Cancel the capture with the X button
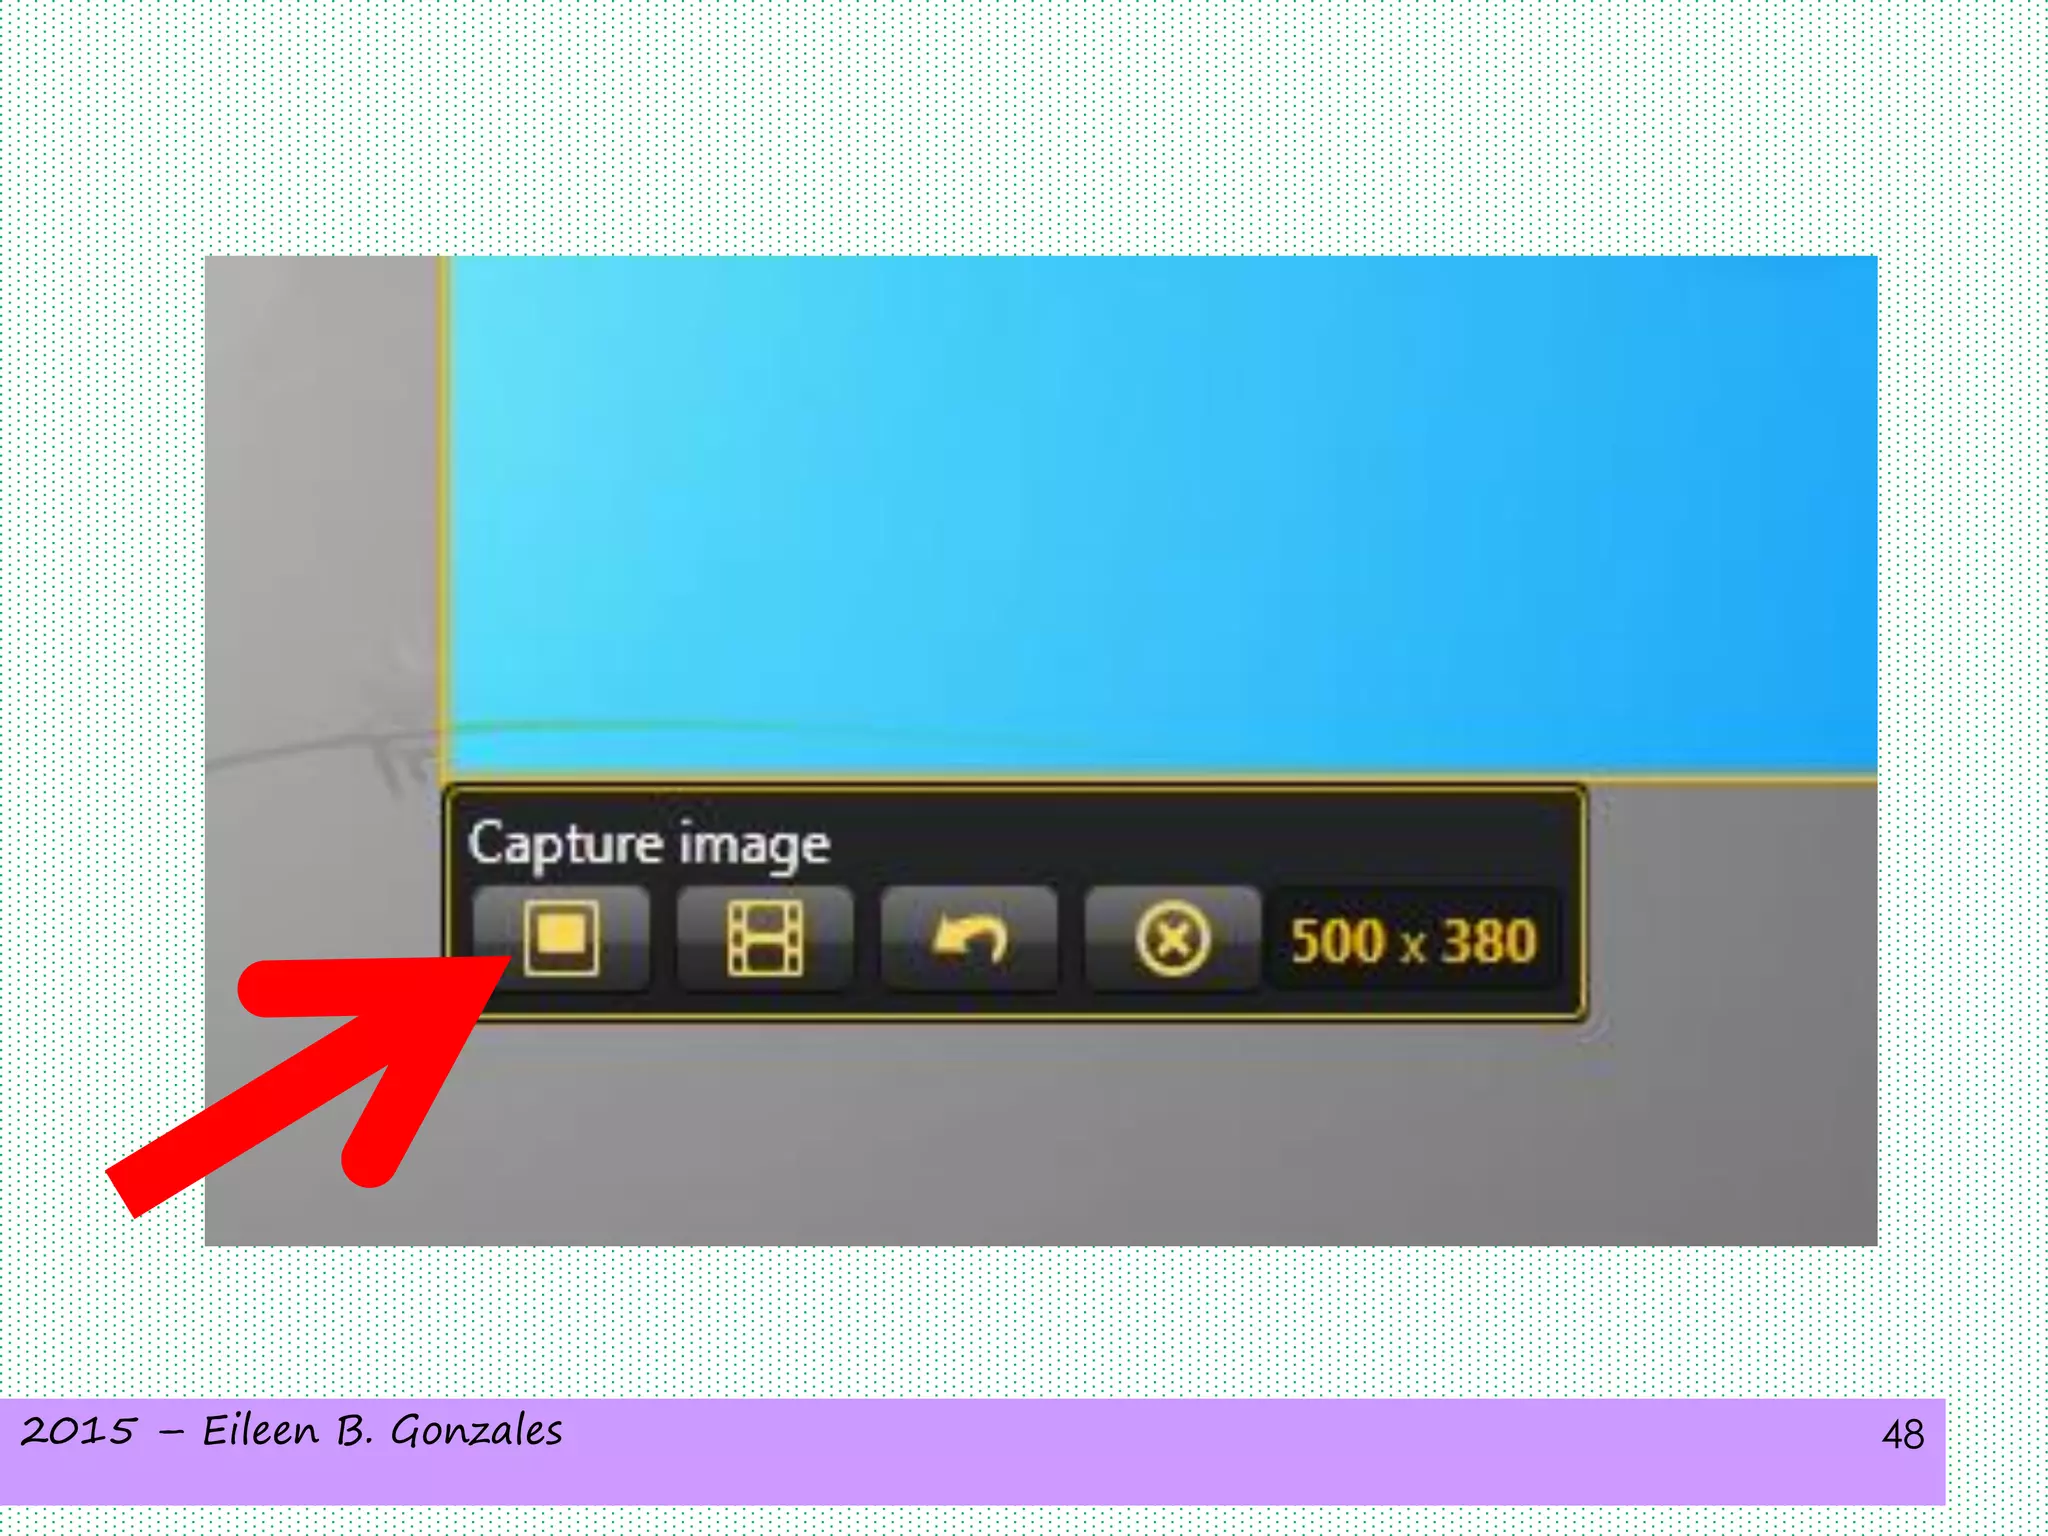The width and height of the screenshot is (2048, 1536). 1172,938
